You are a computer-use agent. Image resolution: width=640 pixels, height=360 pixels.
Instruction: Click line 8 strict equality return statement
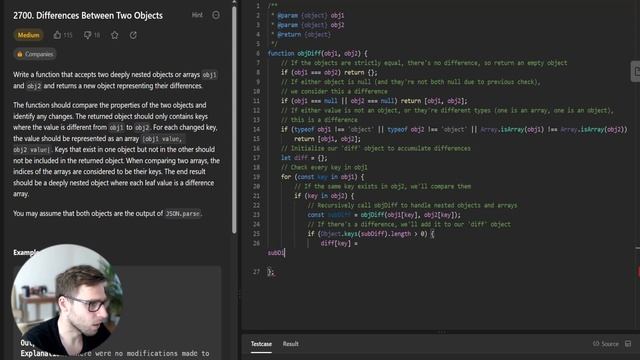click(x=329, y=72)
